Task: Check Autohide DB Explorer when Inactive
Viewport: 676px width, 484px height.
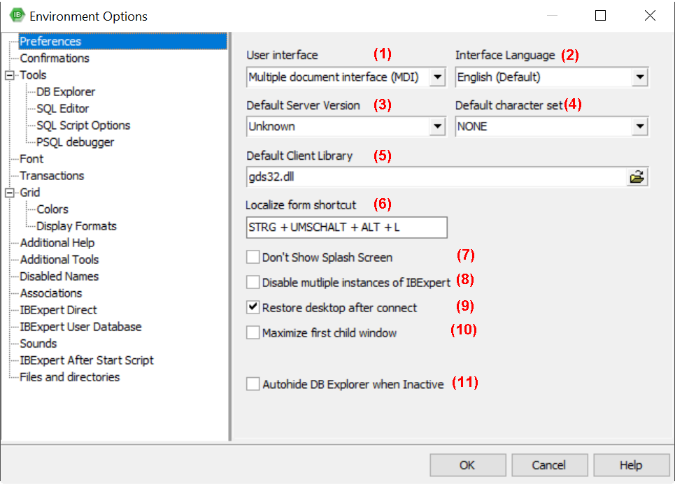Action: tap(253, 383)
